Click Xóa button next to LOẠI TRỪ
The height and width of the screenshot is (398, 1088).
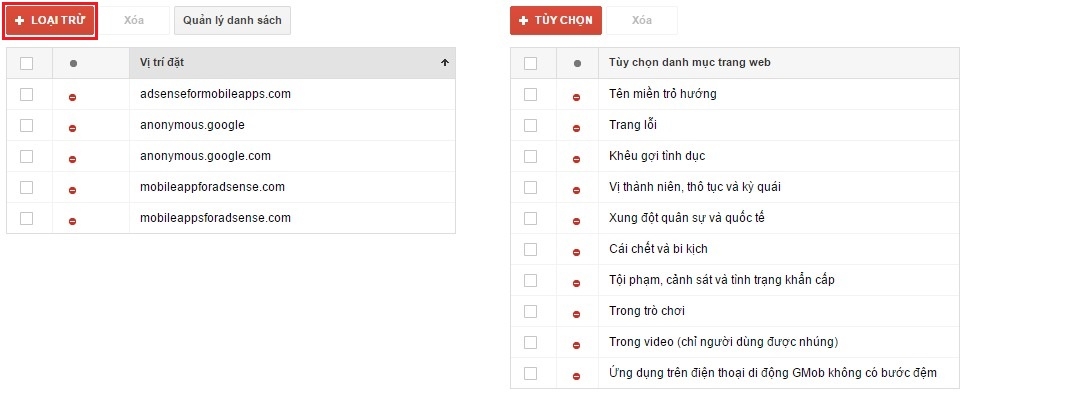(134, 21)
